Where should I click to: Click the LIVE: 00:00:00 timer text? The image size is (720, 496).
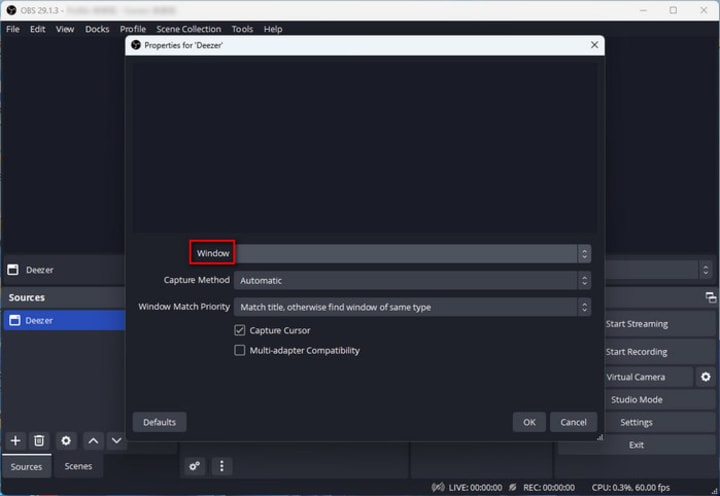click(475, 487)
